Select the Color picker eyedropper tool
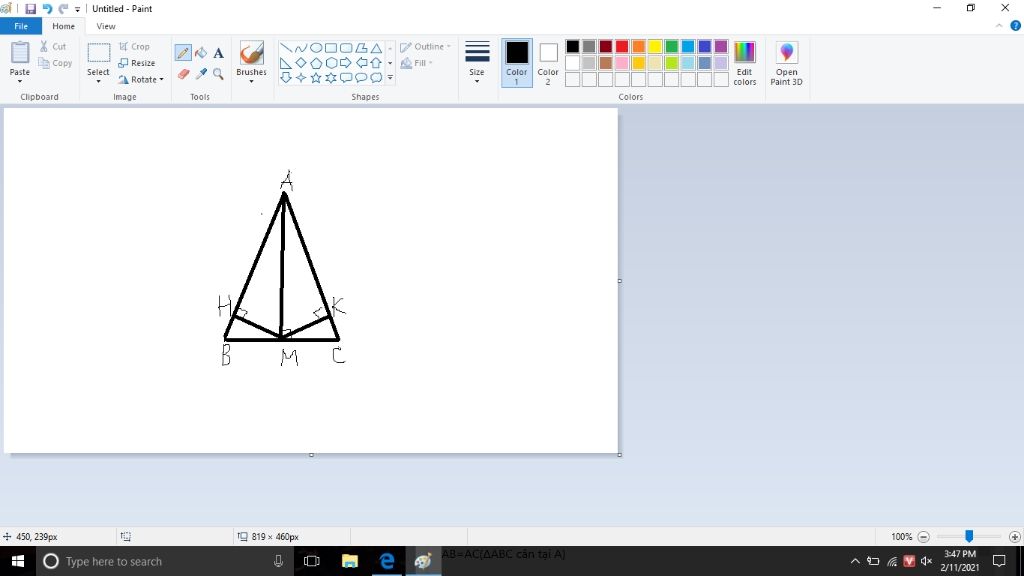1024x576 pixels. pos(201,74)
